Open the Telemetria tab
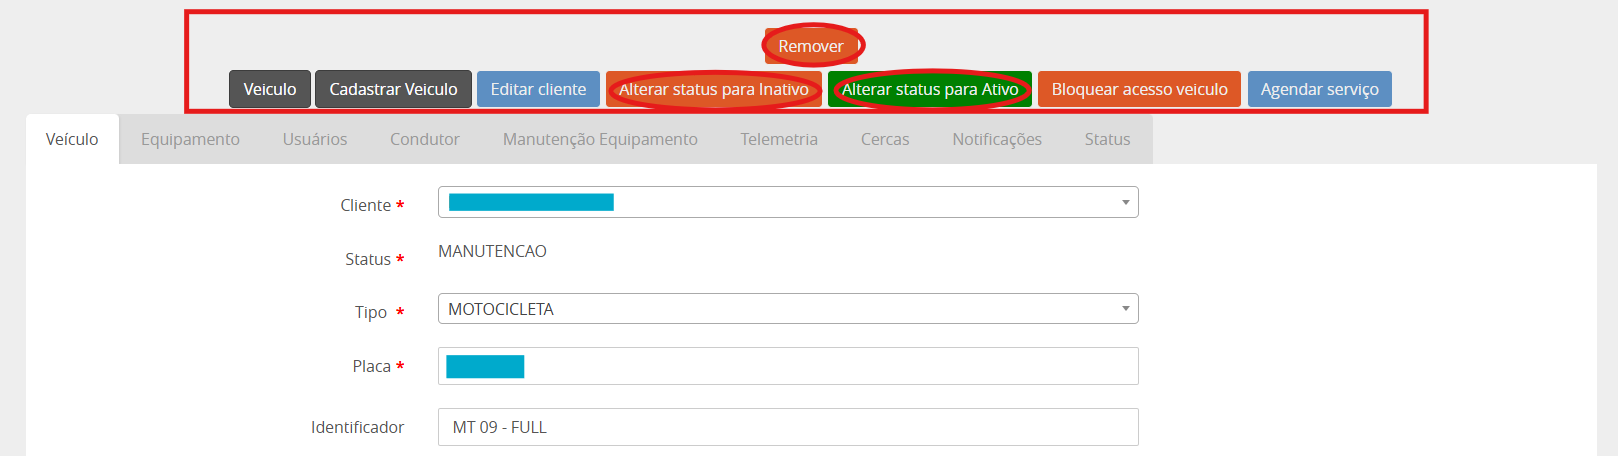Viewport: 1618px width, 456px height. [779, 139]
